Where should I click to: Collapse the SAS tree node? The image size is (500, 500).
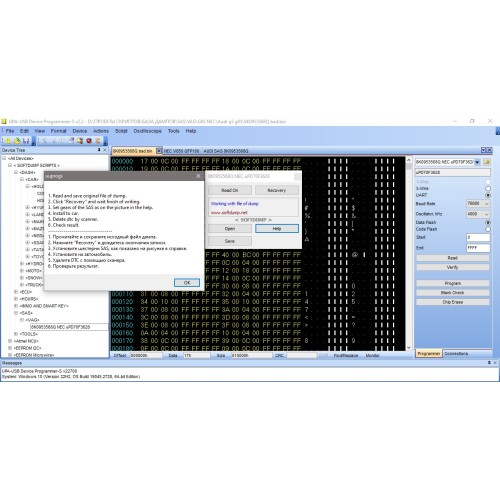[x=16, y=313]
